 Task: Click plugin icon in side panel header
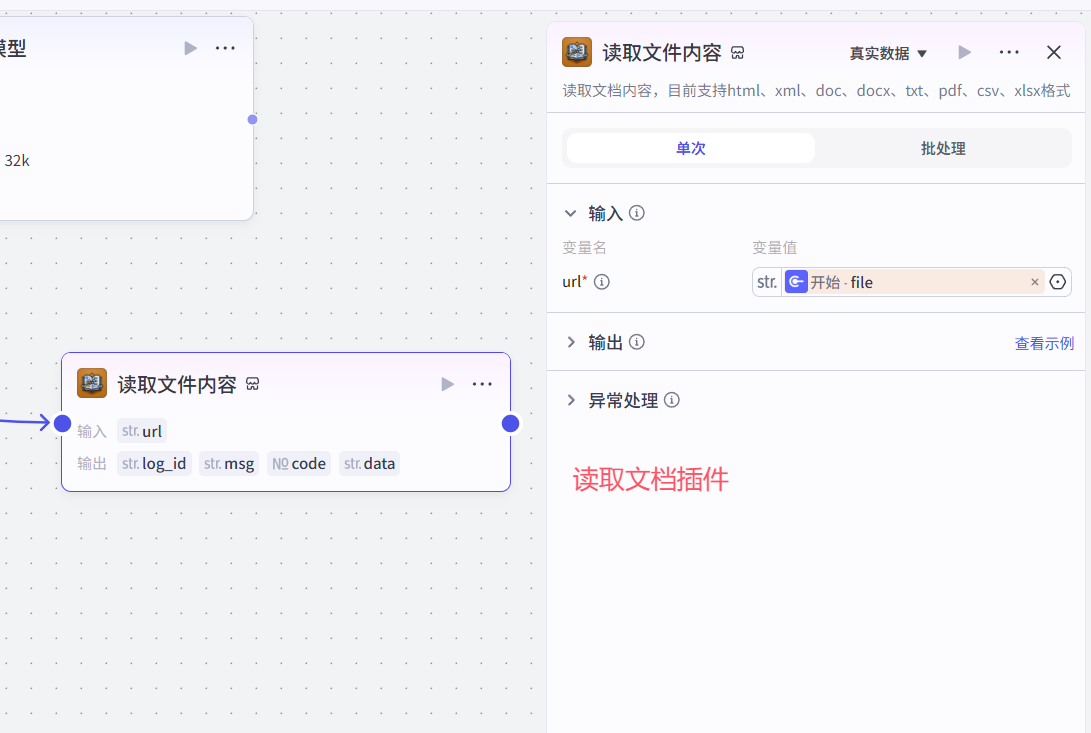point(577,52)
